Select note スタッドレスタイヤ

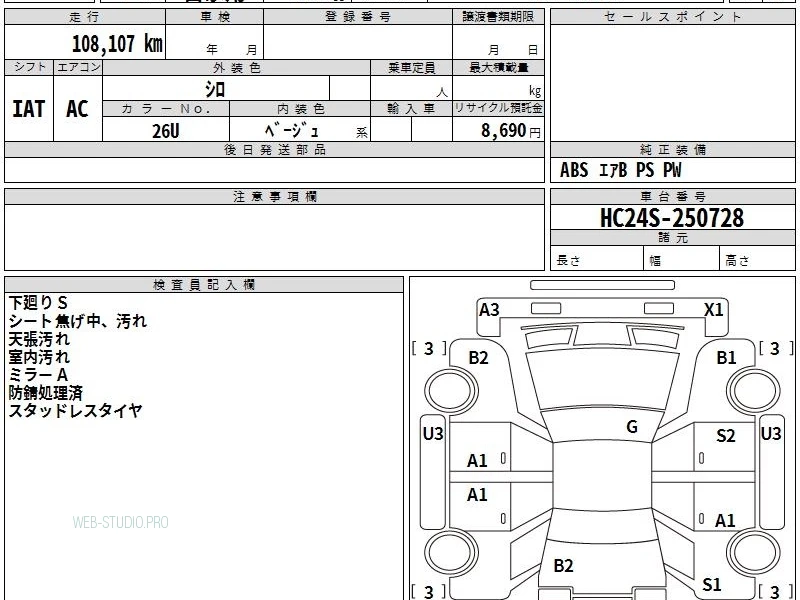[x=76, y=411]
